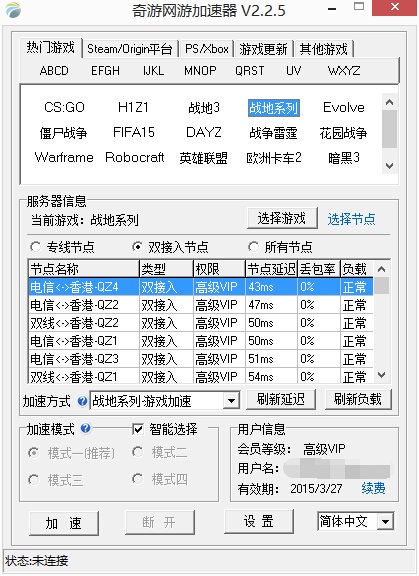Select H1Z1 in game list
Image resolution: width=419 pixels, height=576 pixels.
[x=133, y=107]
